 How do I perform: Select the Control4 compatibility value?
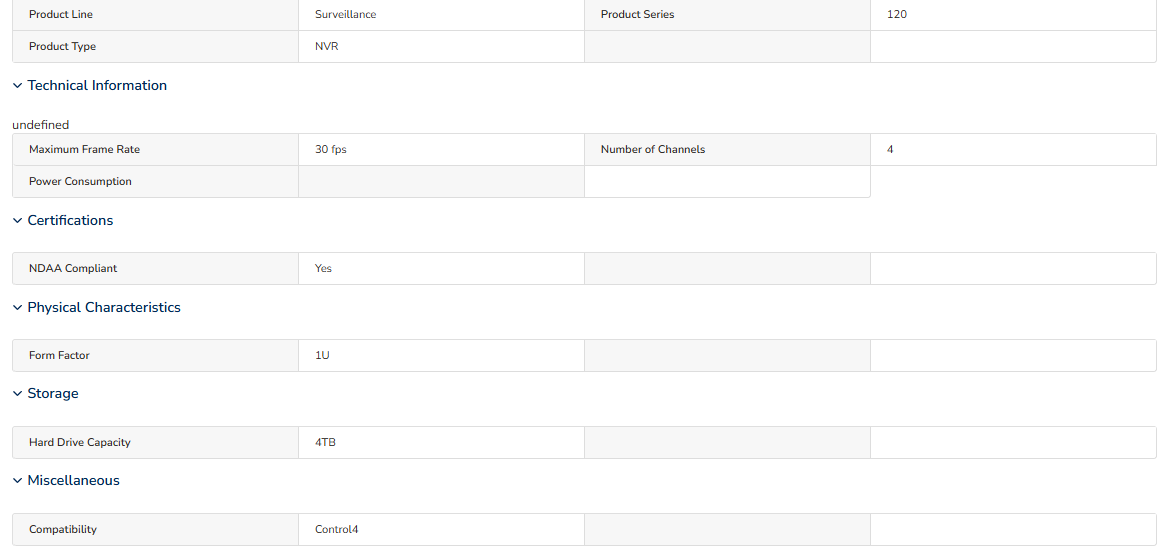tap(441, 529)
